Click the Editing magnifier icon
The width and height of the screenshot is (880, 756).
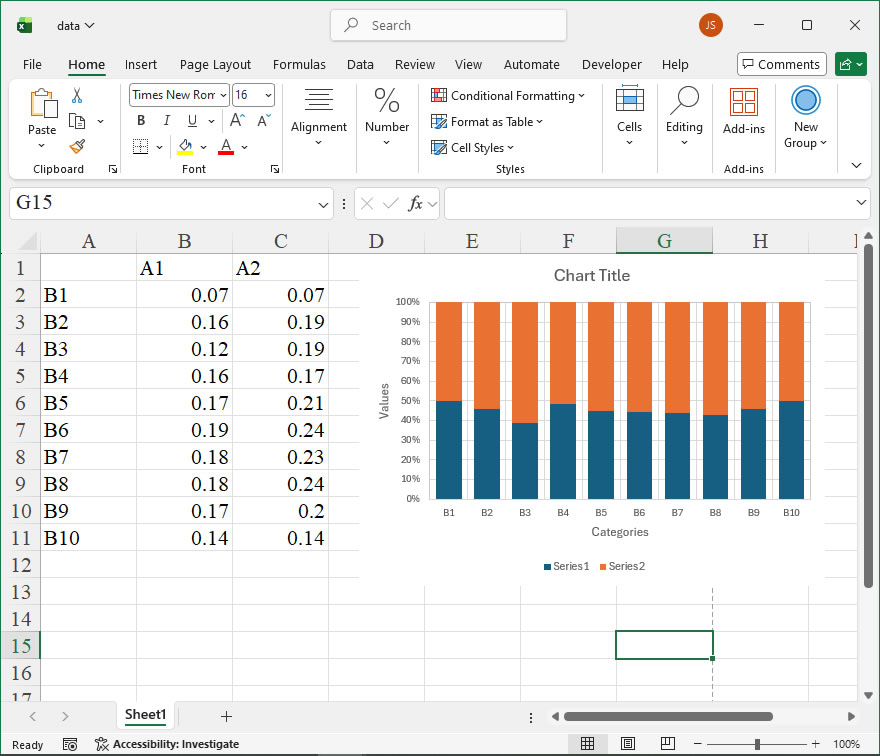pos(684,111)
